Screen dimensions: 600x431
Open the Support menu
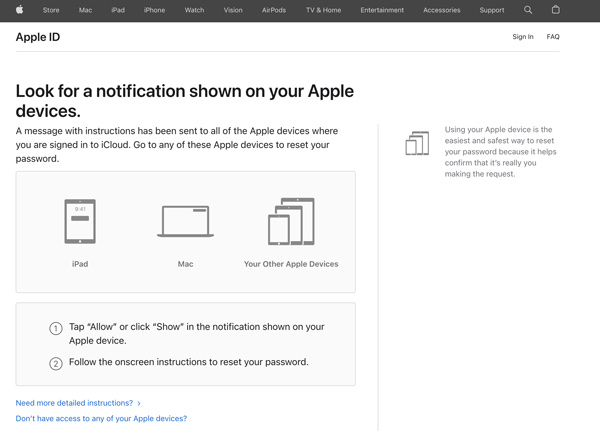(492, 10)
